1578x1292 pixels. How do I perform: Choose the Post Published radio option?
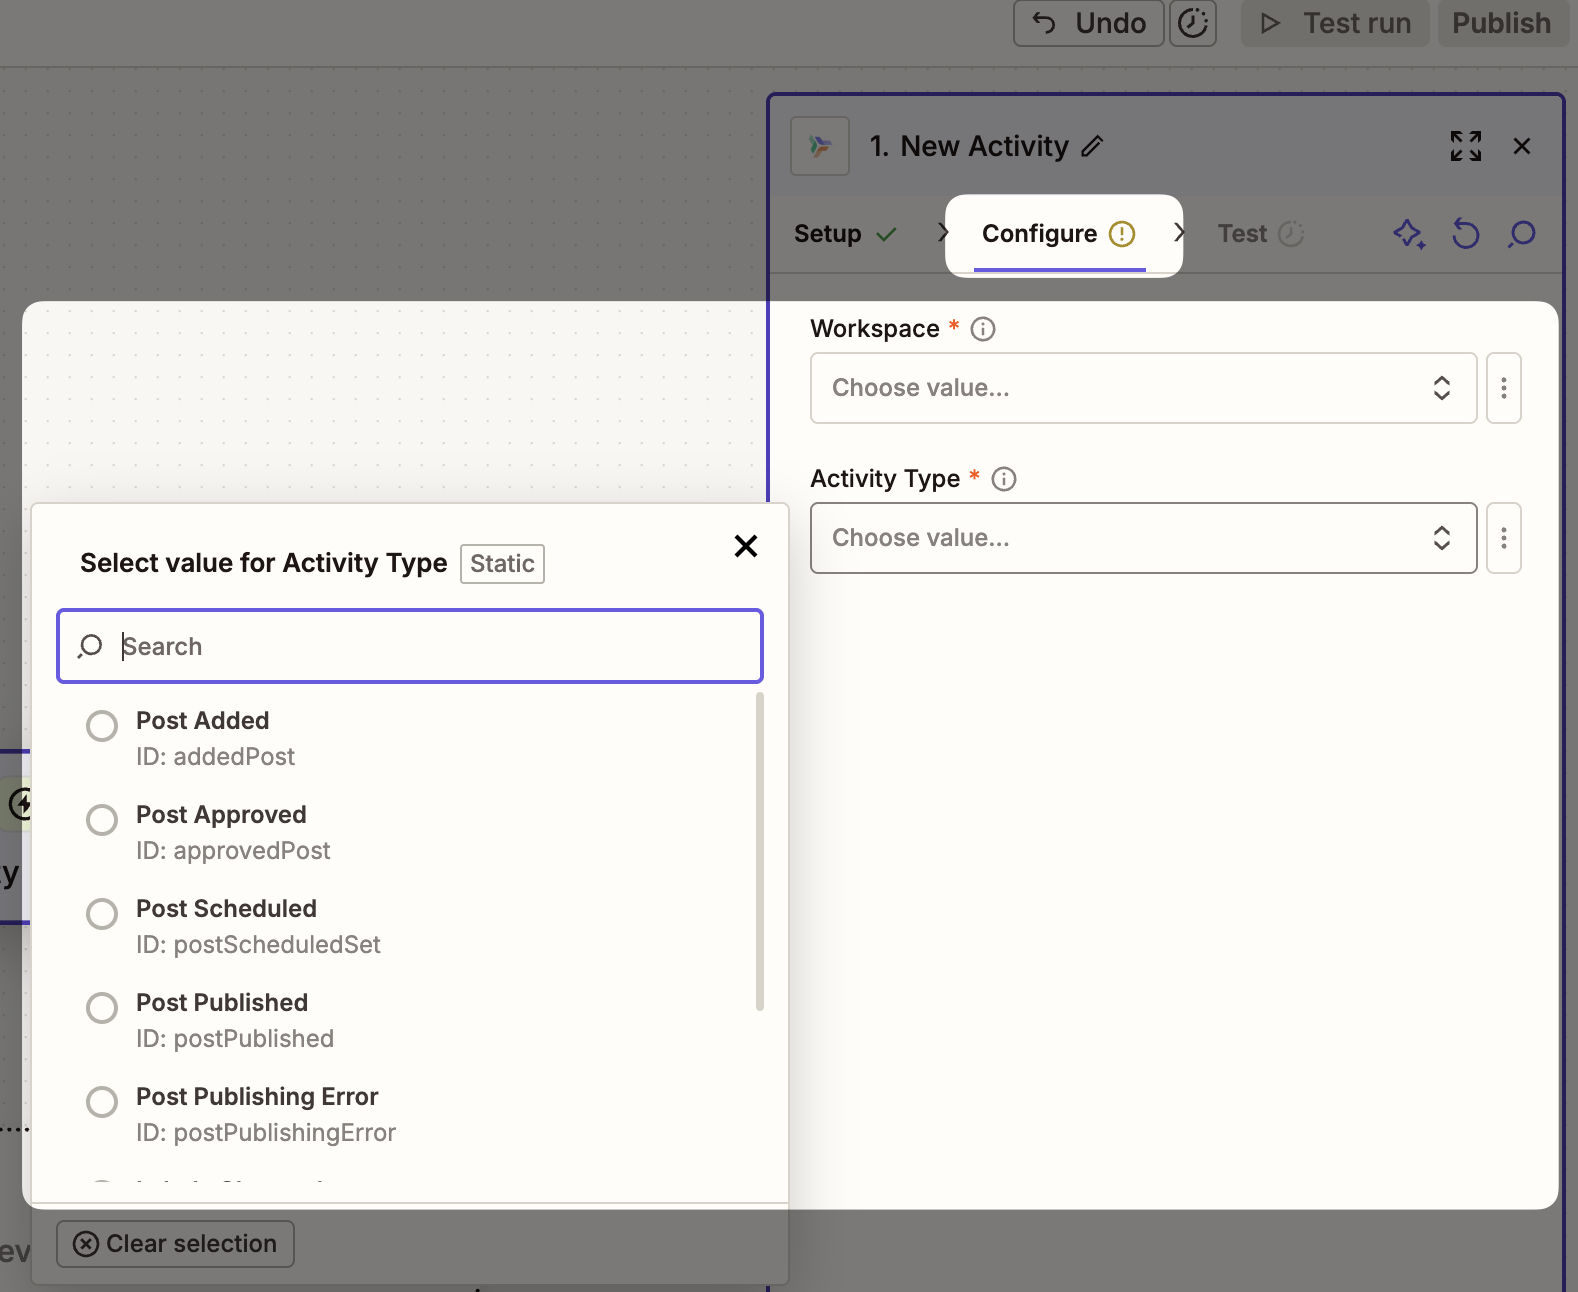[x=102, y=1008]
